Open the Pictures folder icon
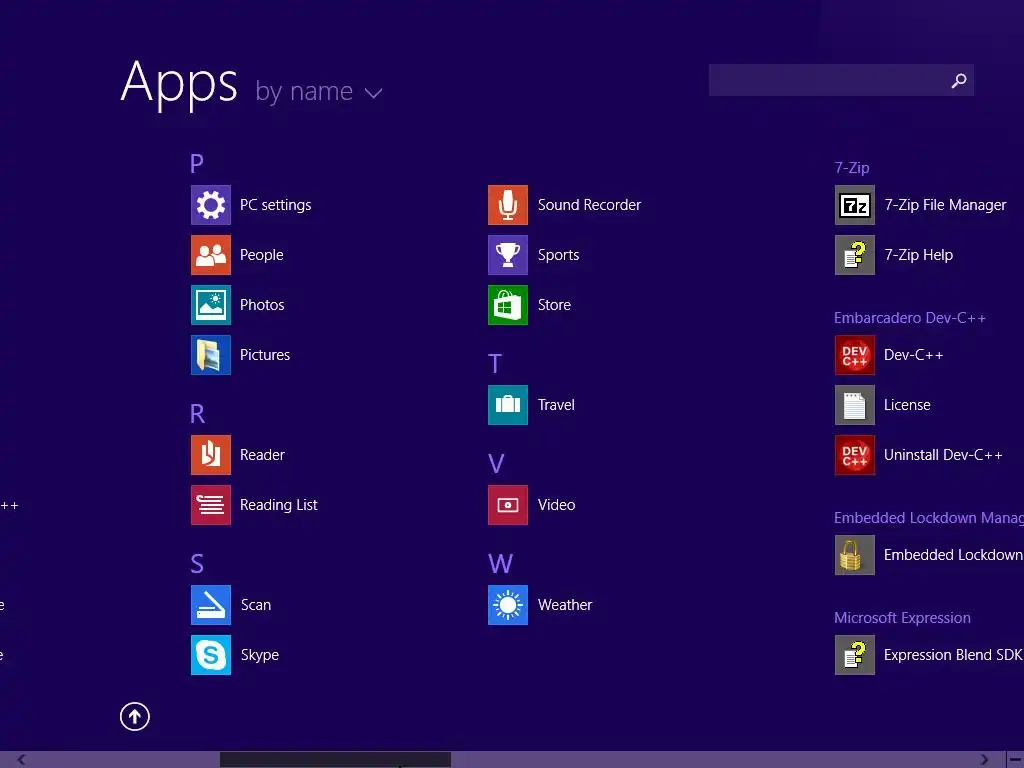Image resolution: width=1024 pixels, height=768 pixels. tap(210, 355)
